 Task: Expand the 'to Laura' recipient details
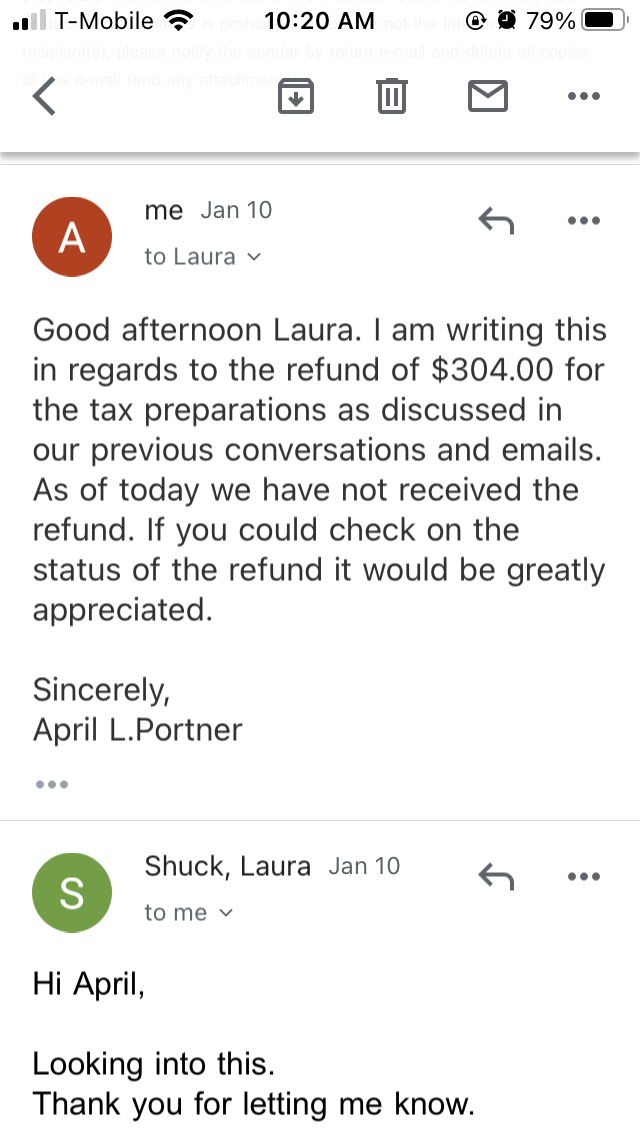coord(200,256)
